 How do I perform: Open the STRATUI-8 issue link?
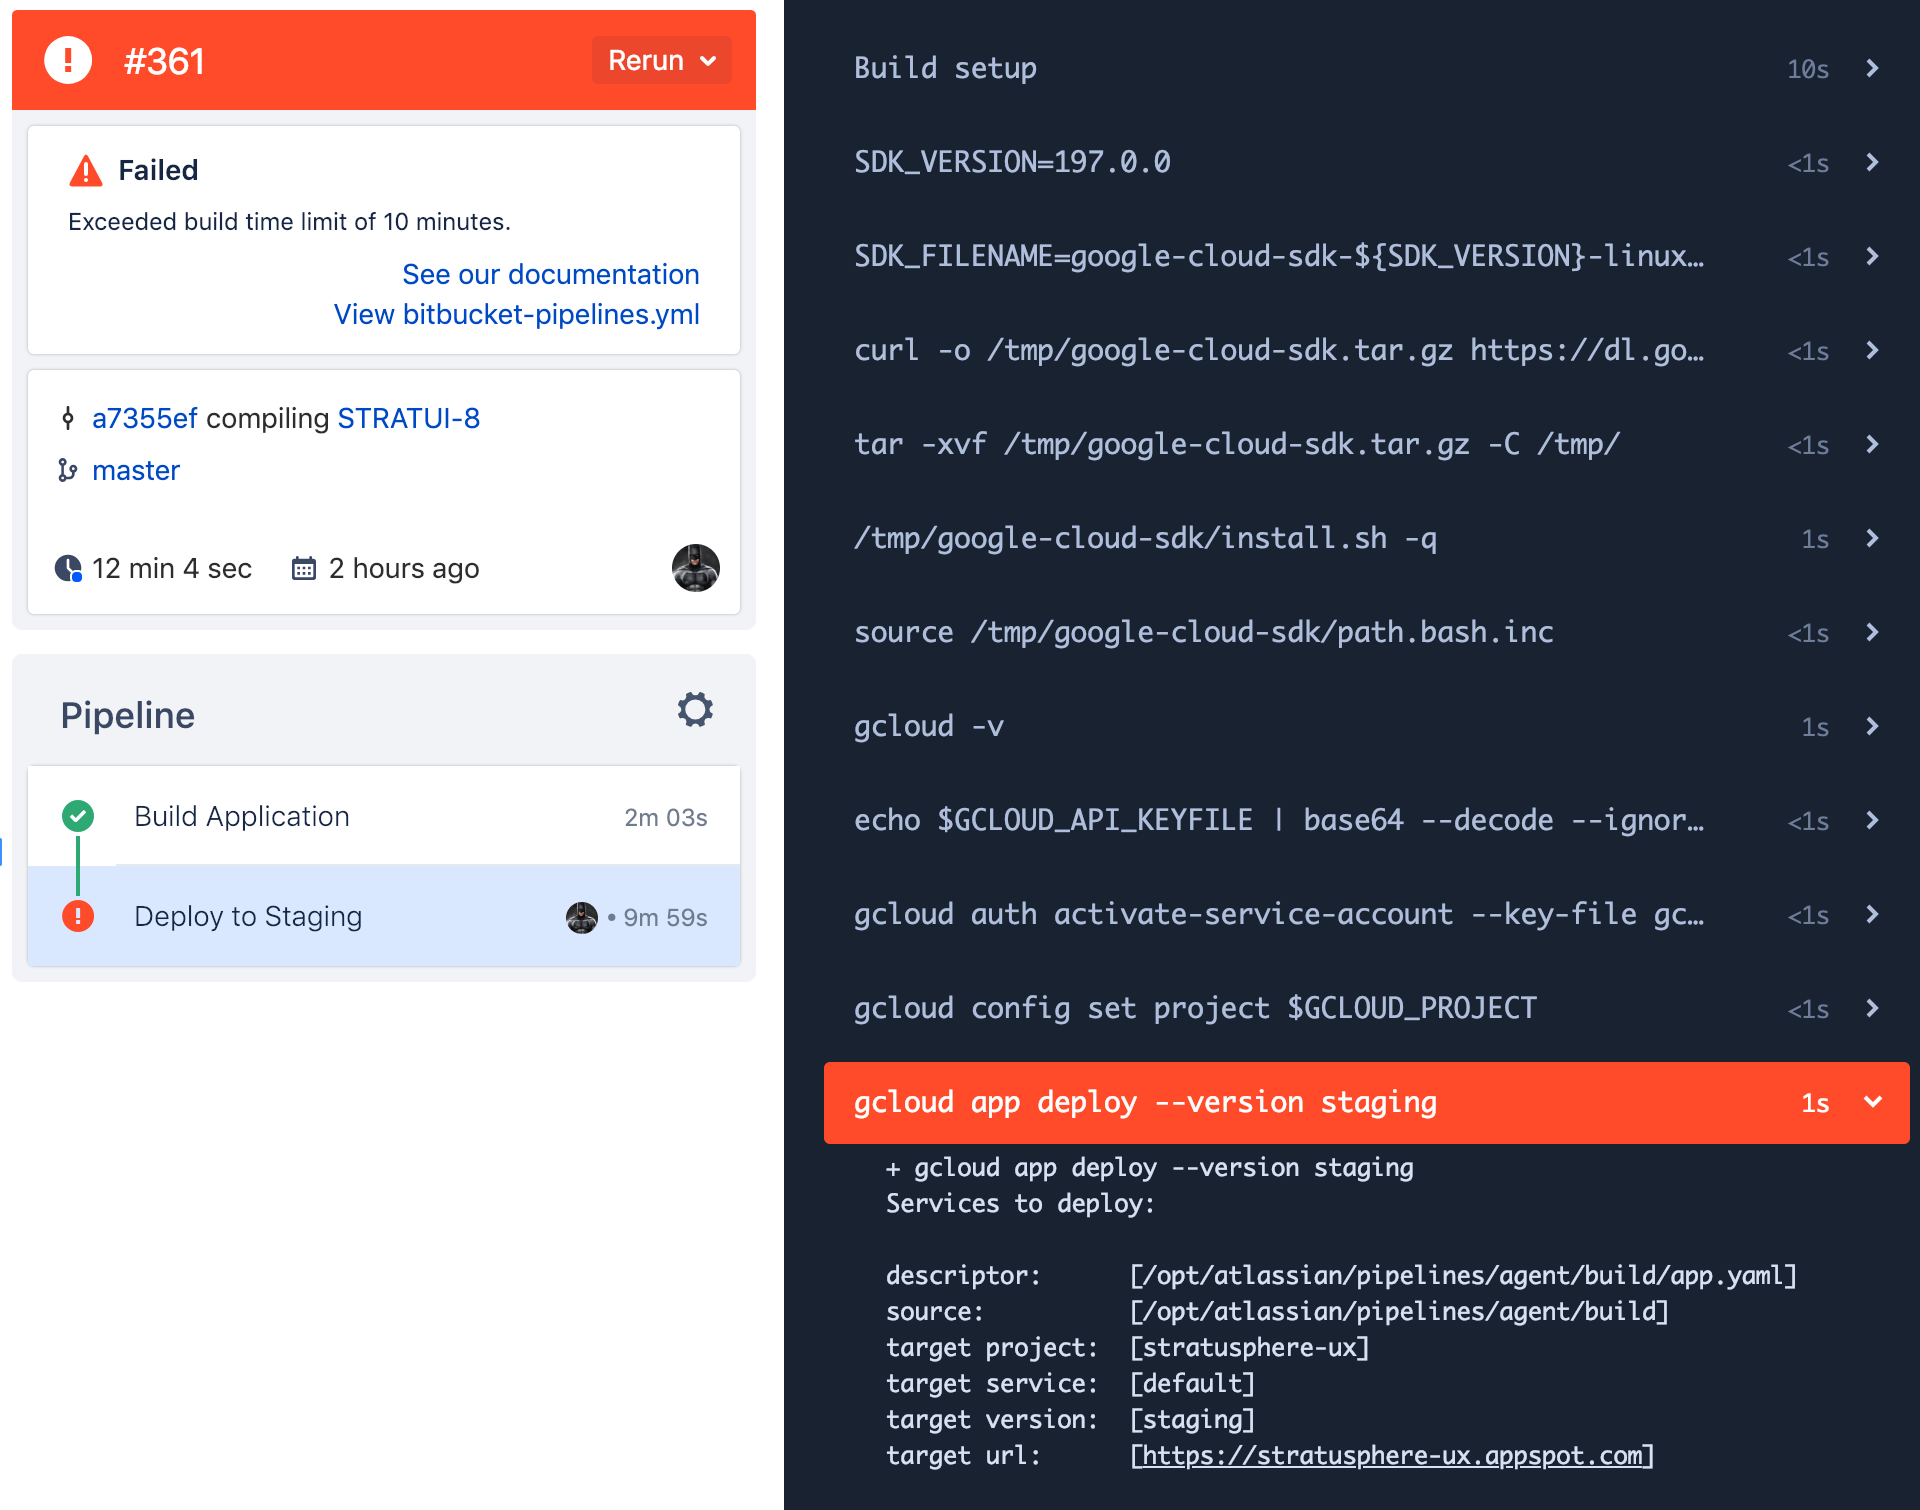409,418
